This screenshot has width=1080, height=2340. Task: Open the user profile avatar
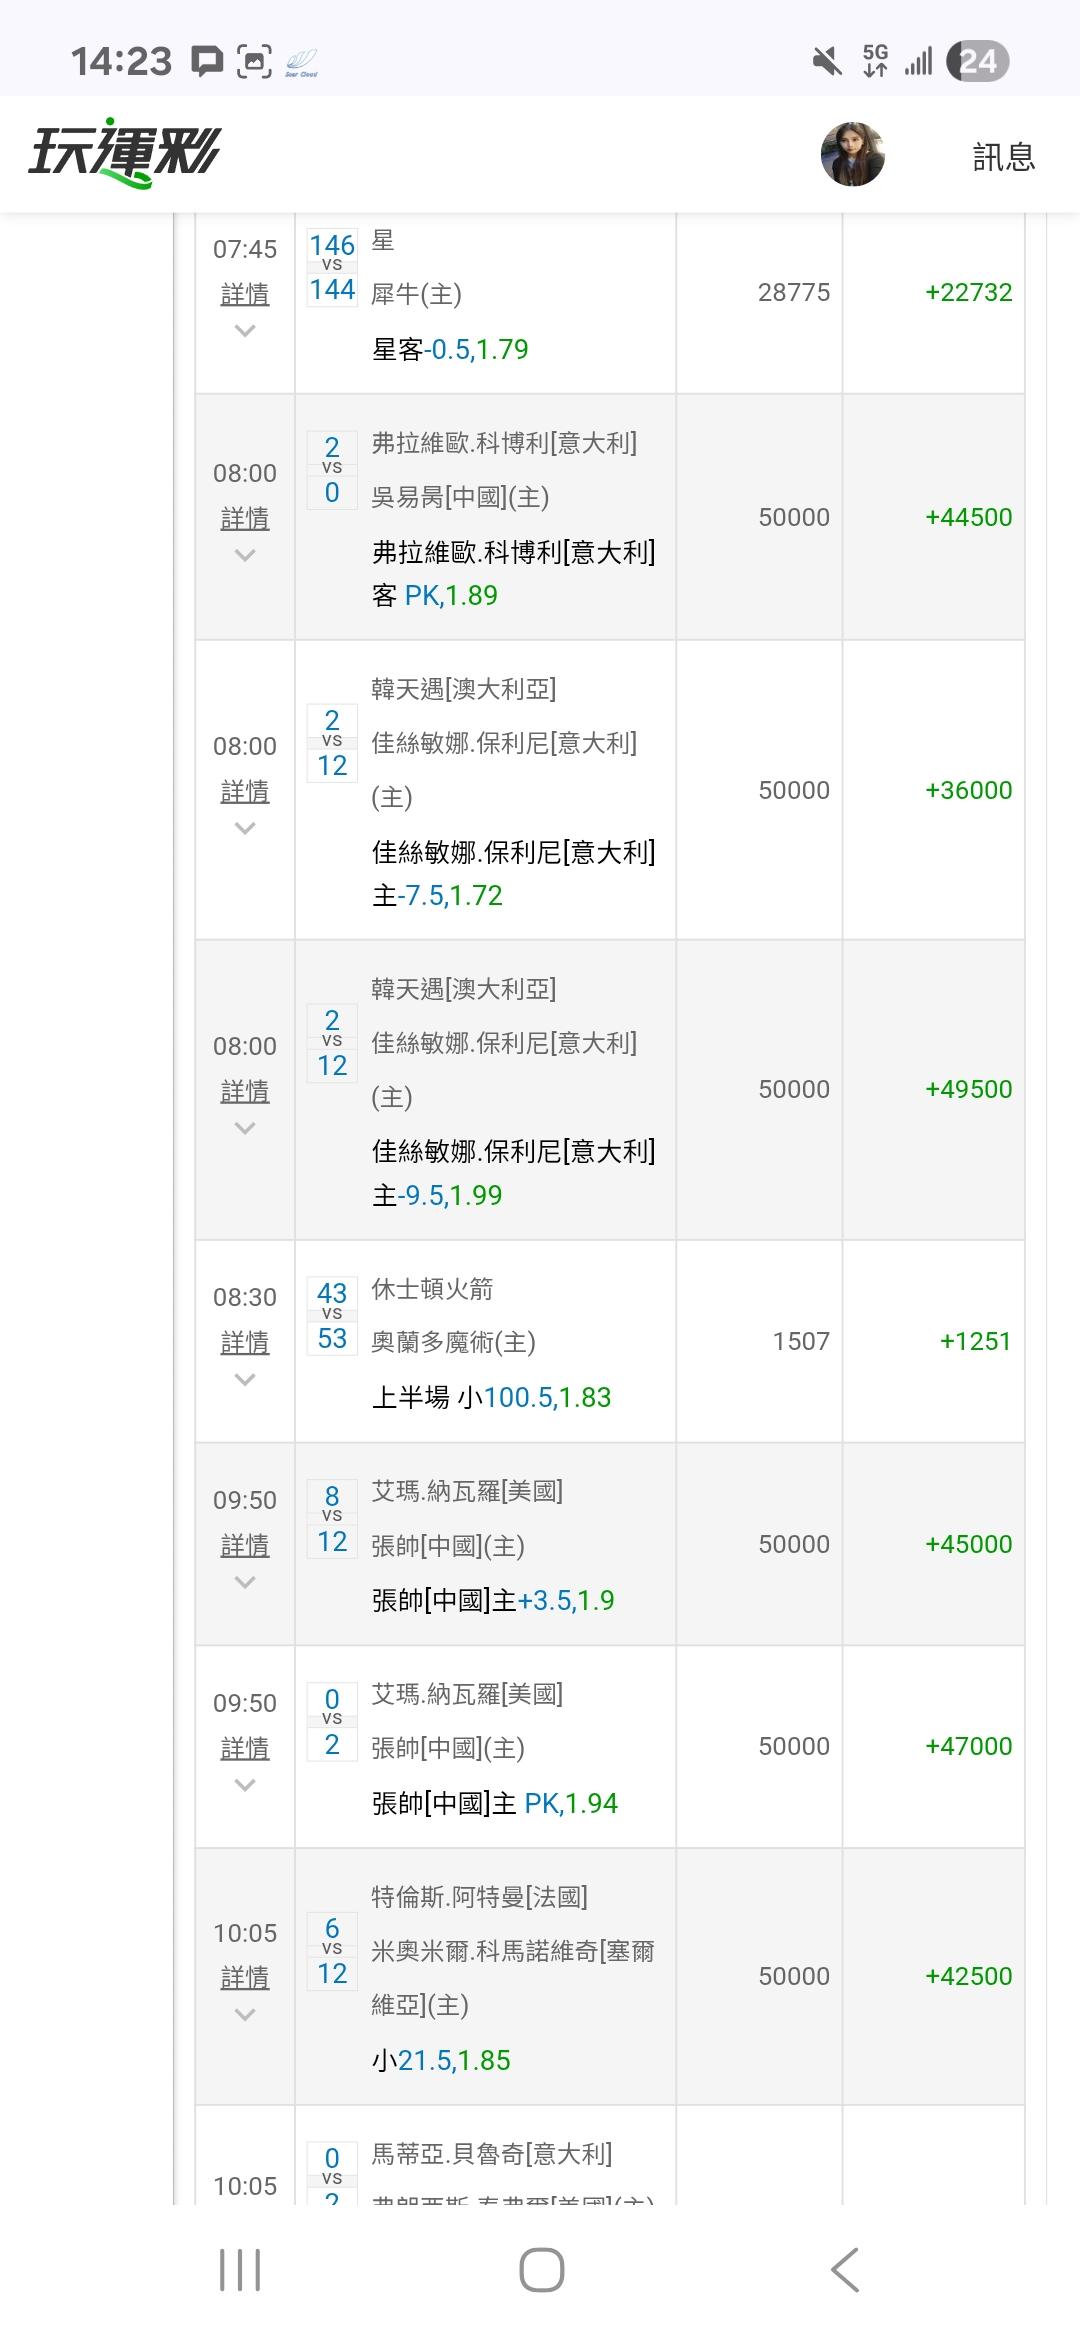pos(852,154)
